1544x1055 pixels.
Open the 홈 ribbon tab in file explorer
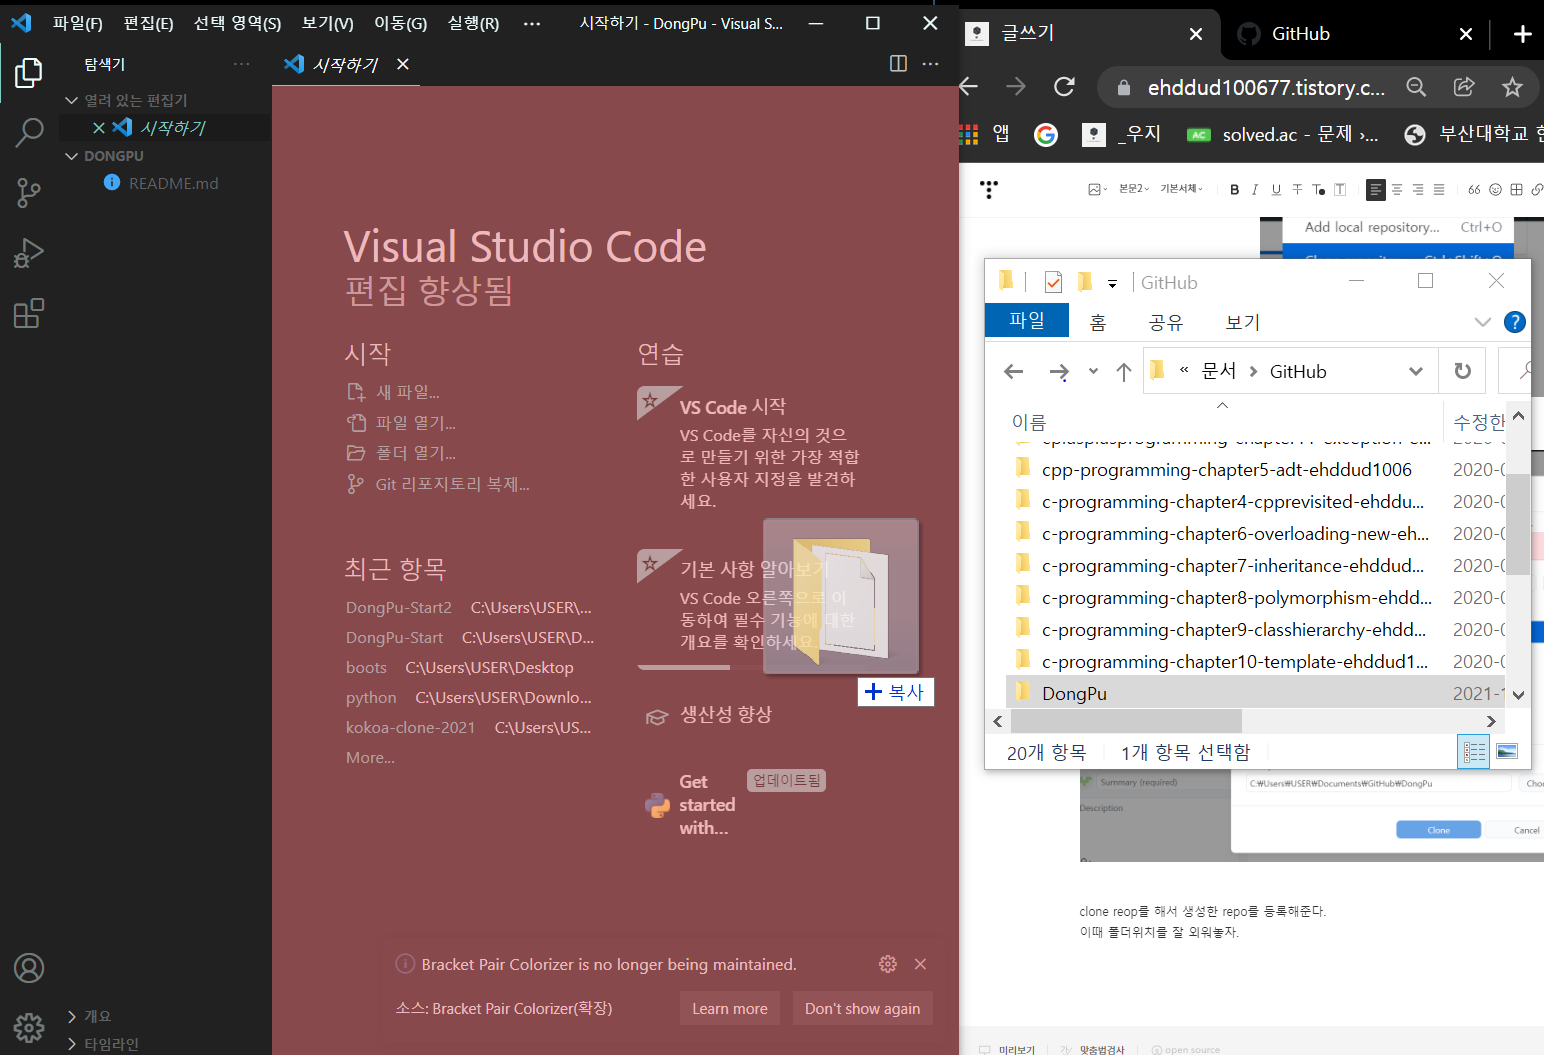coord(1098,322)
